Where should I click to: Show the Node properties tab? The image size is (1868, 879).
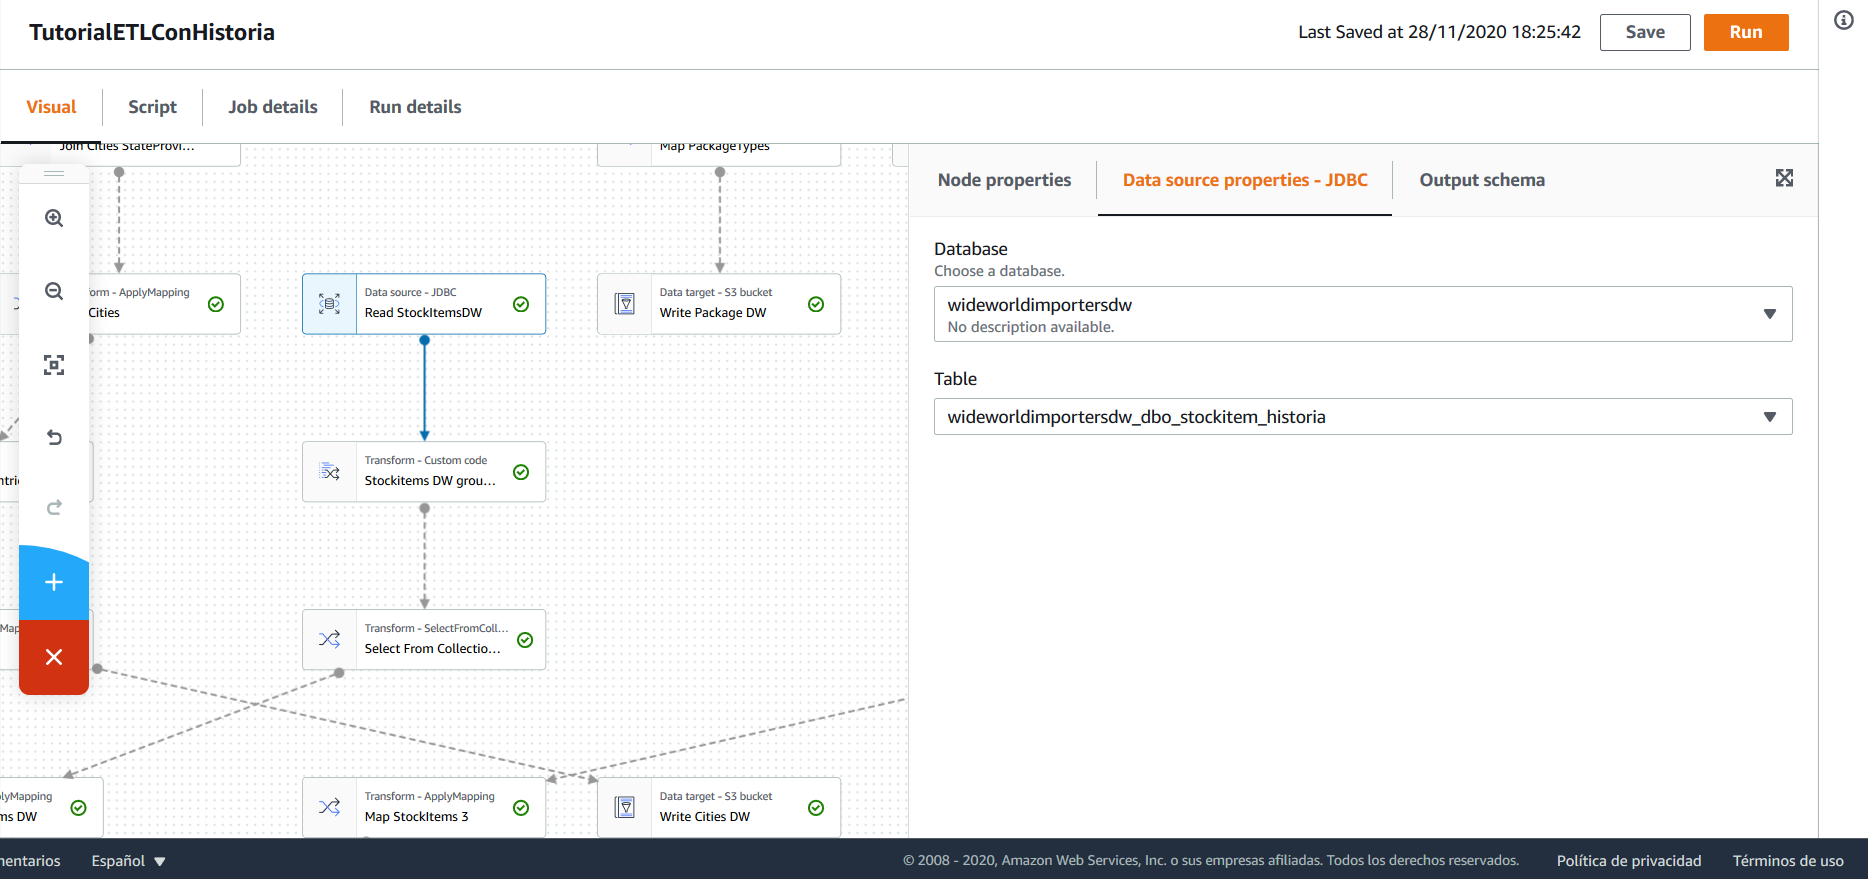[1004, 180]
